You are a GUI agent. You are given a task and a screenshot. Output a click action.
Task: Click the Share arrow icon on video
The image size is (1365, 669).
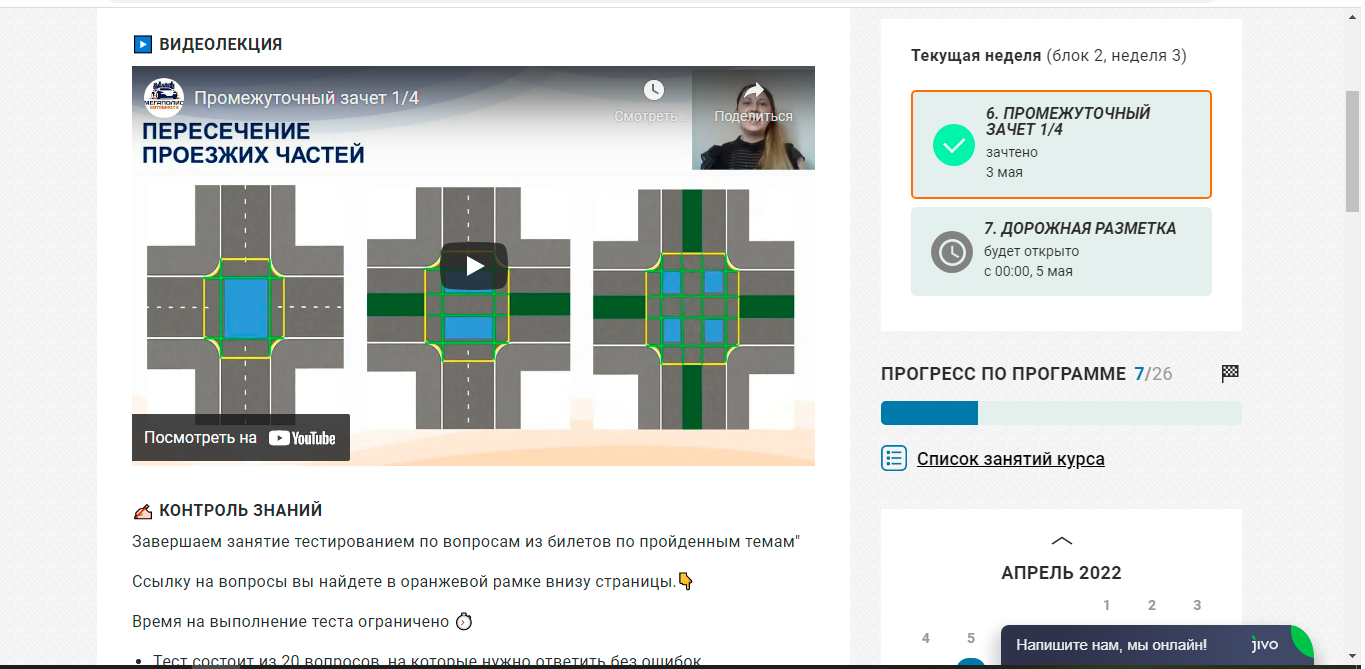point(753,91)
